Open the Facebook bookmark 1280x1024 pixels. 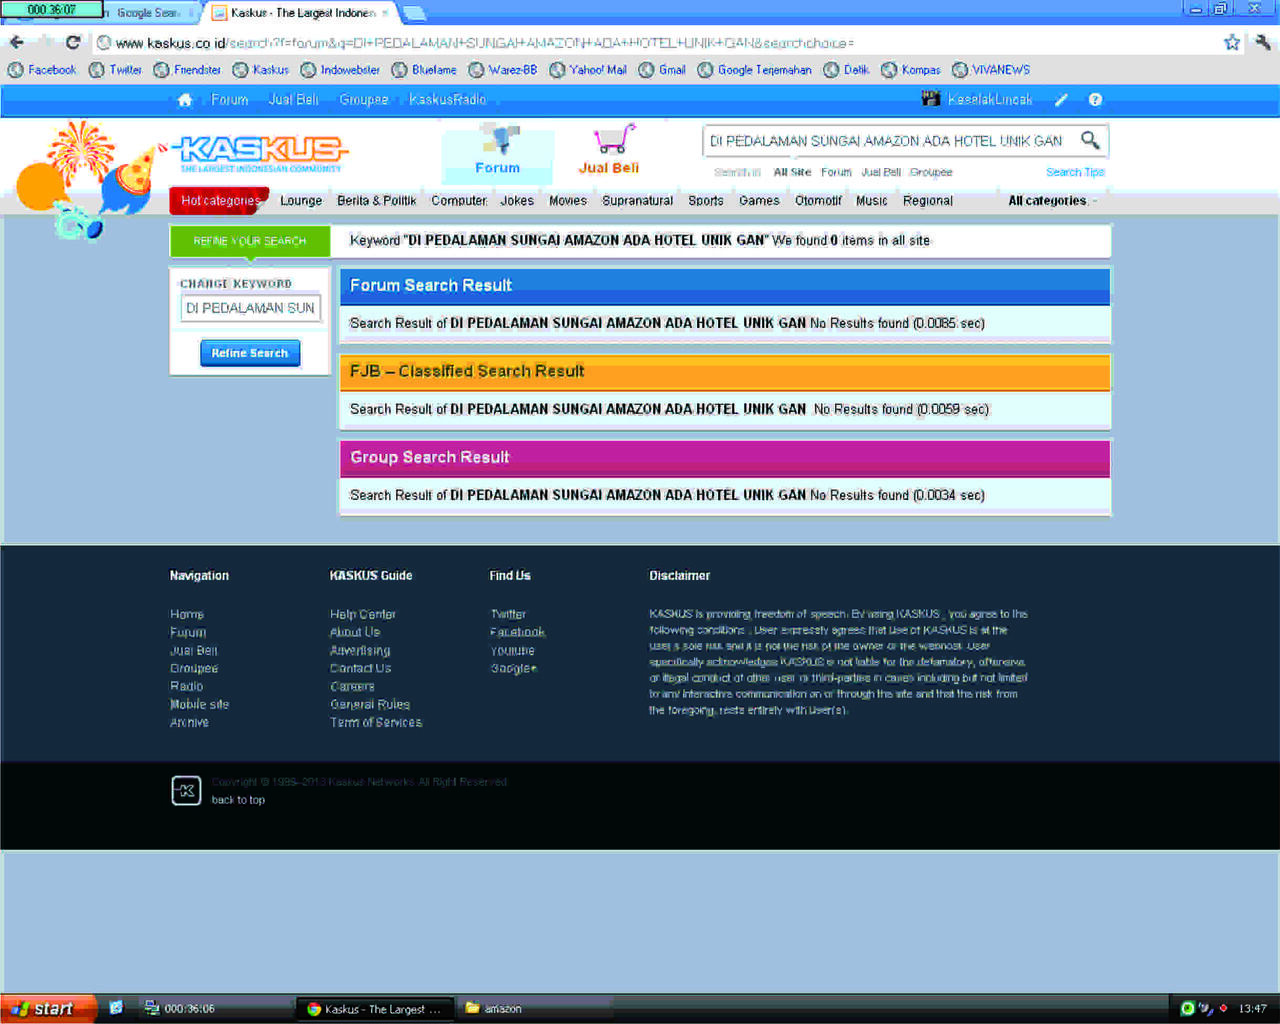click(42, 70)
